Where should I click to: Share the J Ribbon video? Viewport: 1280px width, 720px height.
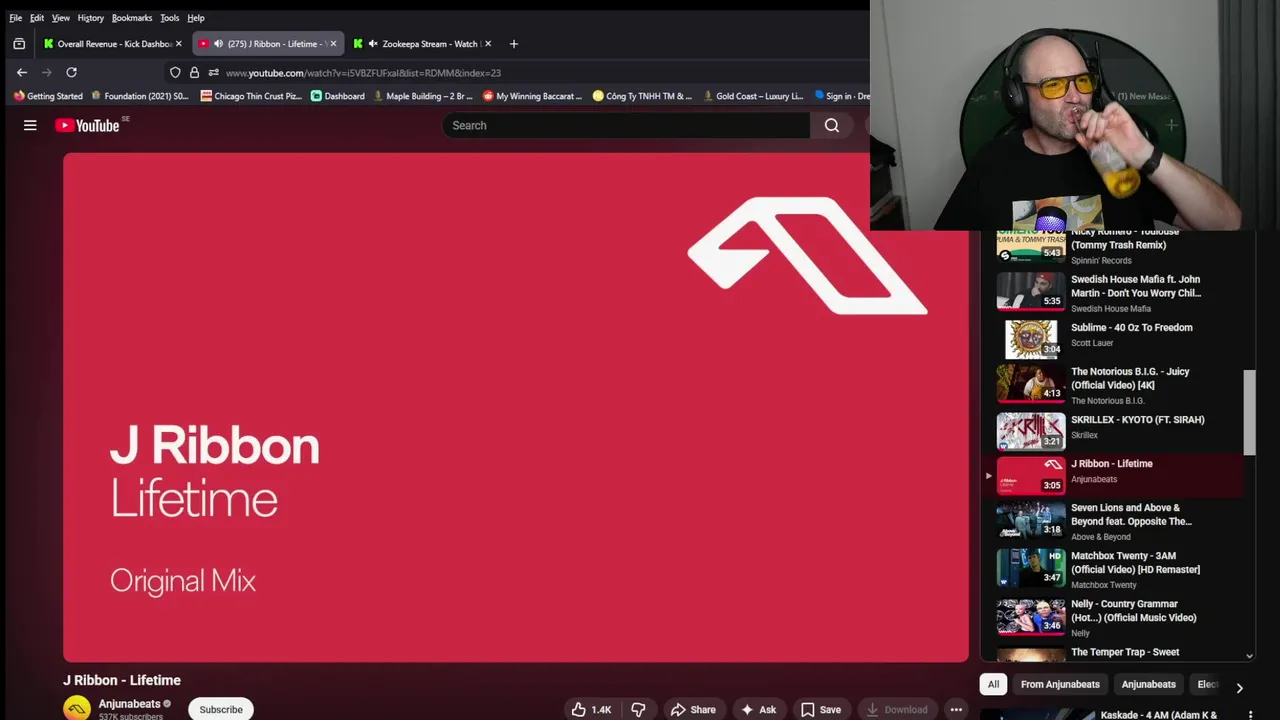coord(693,709)
